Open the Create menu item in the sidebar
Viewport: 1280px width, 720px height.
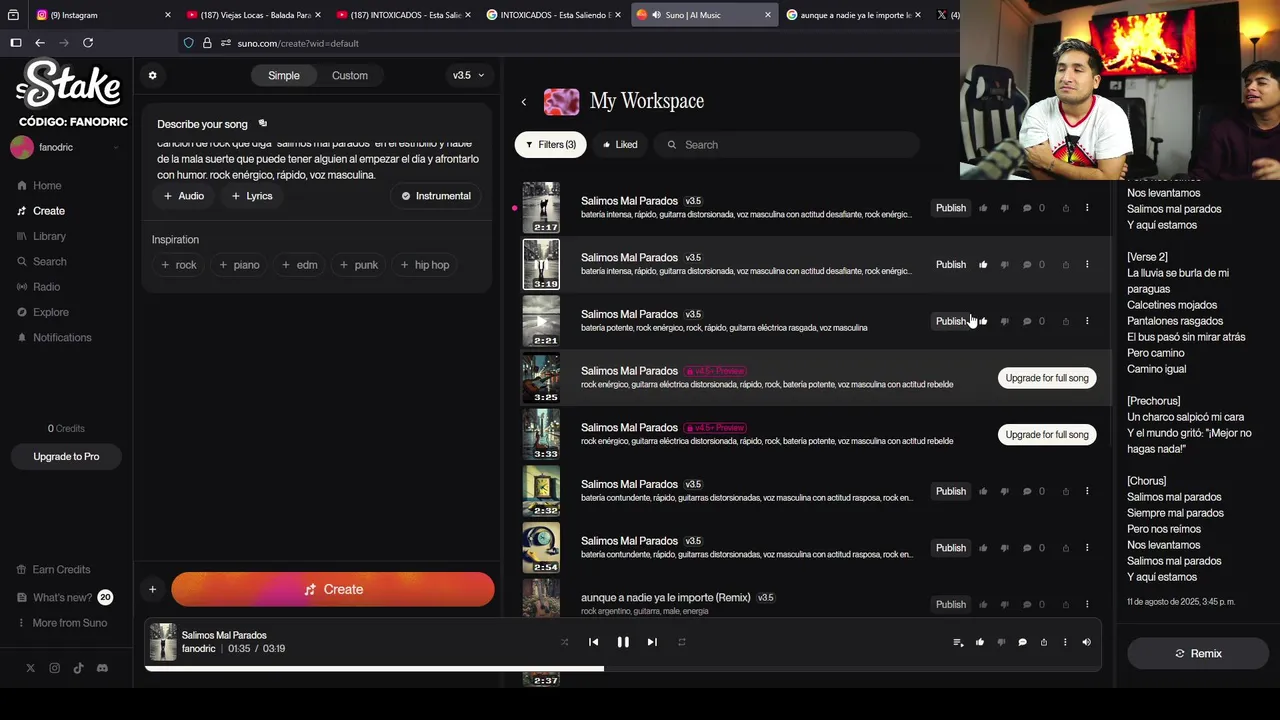click(x=41, y=211)
